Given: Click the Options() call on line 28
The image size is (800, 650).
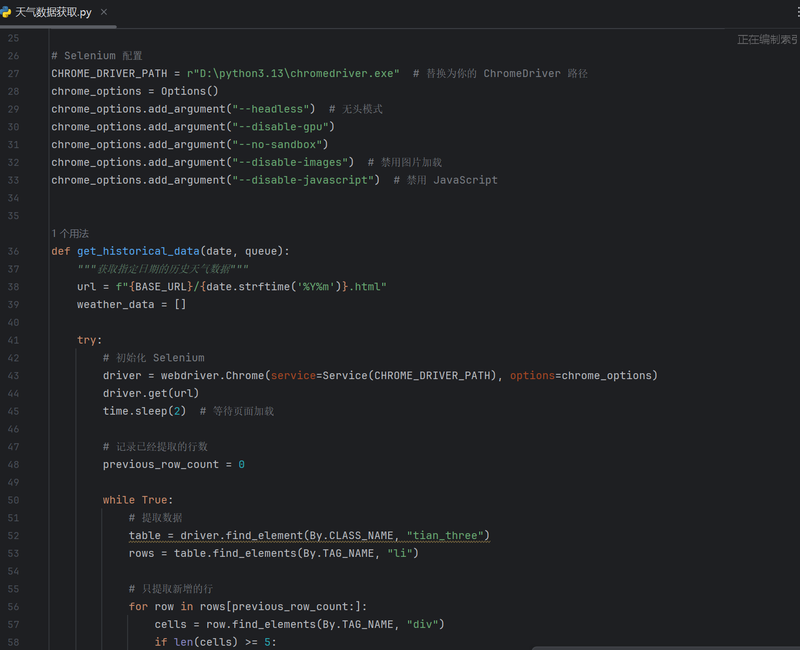Looking at the screenshot, I should 190,91.
